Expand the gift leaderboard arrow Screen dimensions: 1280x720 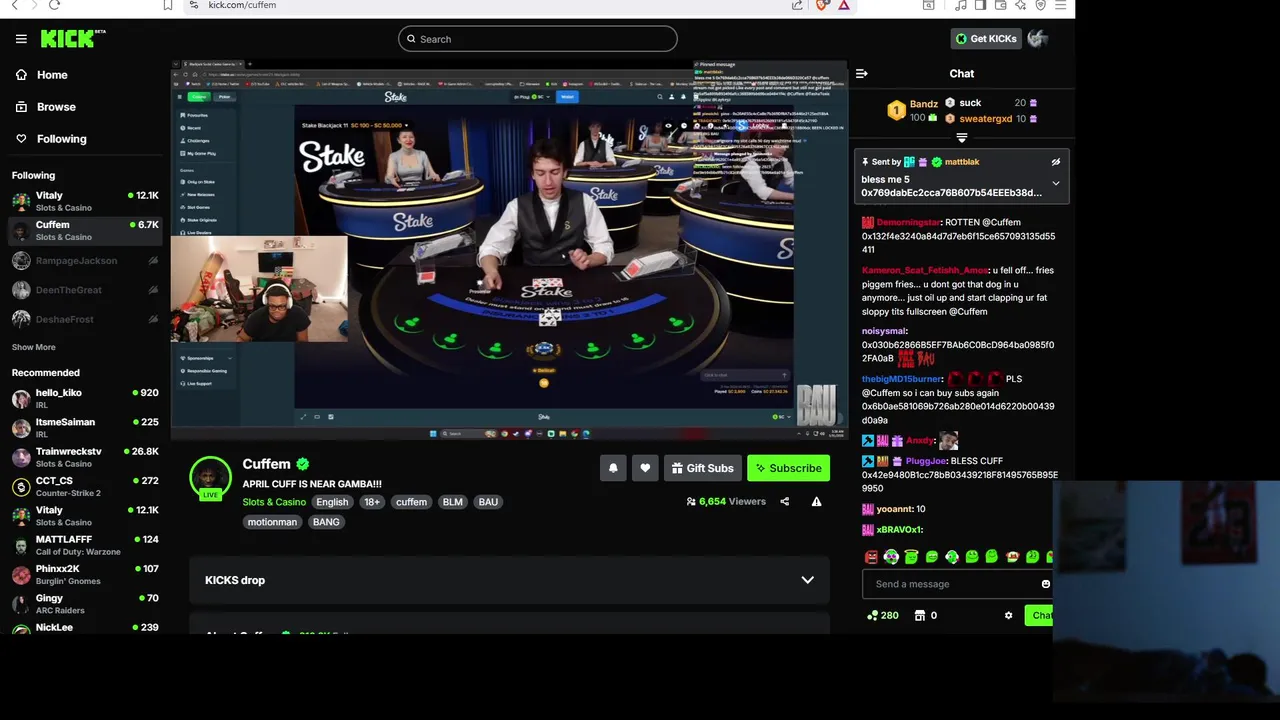click(x=962, y=138)
